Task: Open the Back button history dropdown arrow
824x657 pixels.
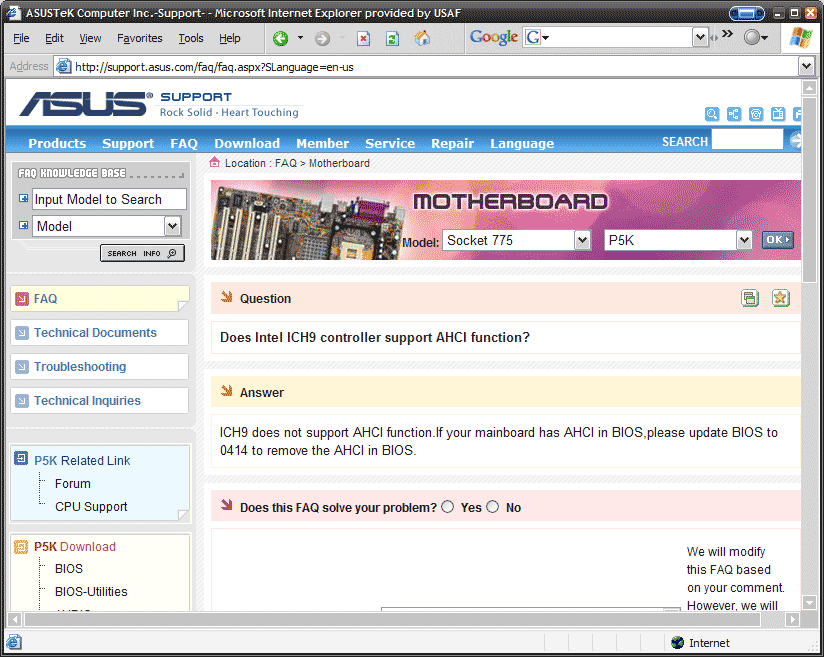Action: coord(301,37)
